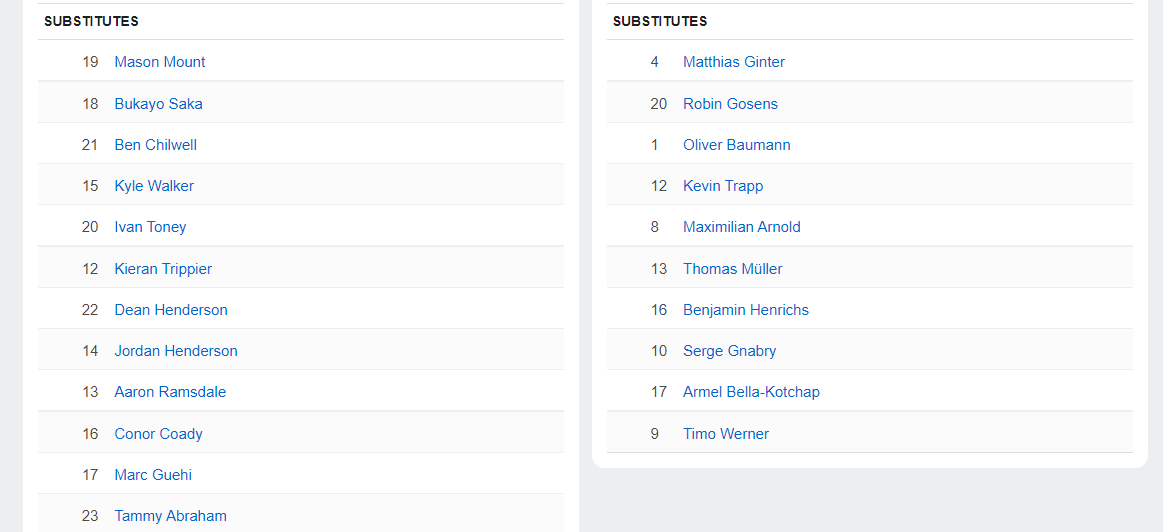Open Mason Mount's player page
The width and height of the screenshot is (1163, 532).
click(159, 62)
